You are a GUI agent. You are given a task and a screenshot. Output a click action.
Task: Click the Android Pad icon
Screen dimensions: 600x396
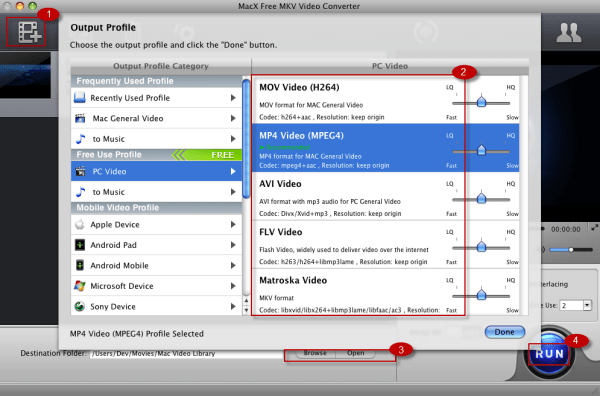click(80, 245)
